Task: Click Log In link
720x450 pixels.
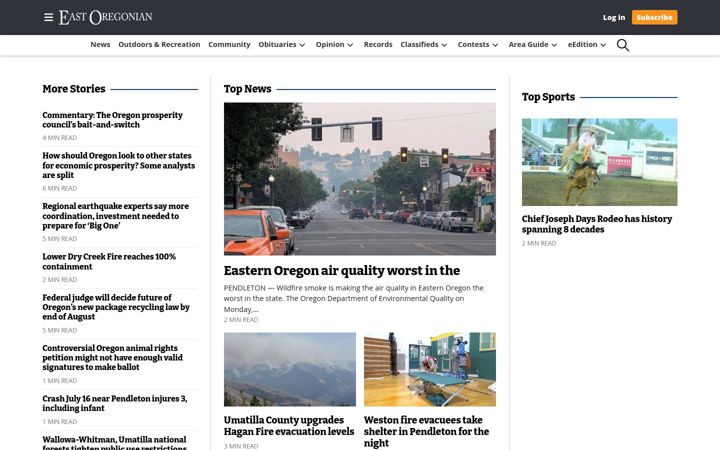Action: pyautogui.click(x=614, y=17)
